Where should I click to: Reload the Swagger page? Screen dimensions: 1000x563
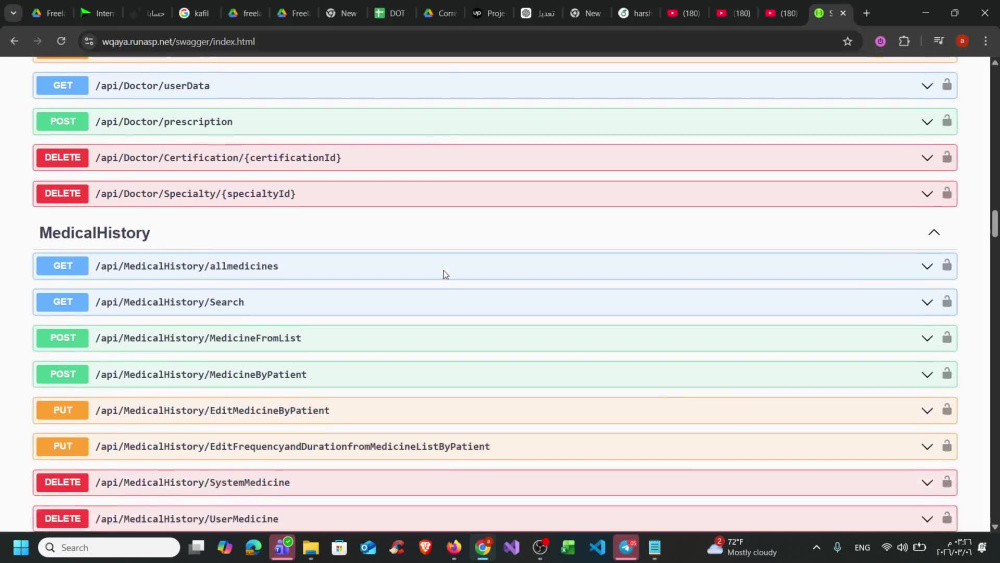pos(61,41)
